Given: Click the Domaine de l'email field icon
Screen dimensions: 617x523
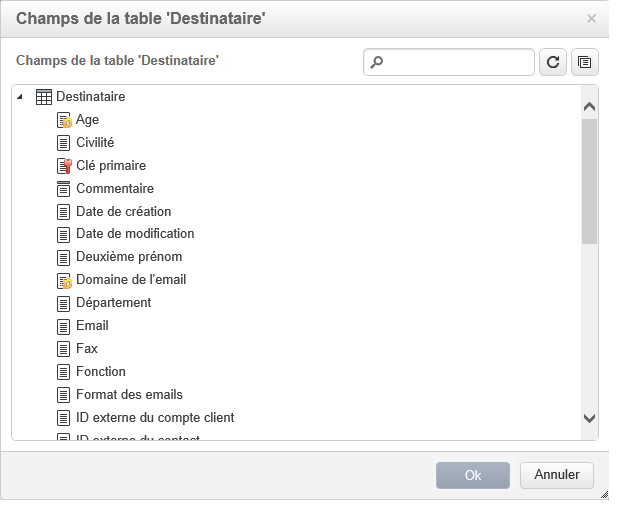Looking at the screenshot, I should [x=64, y=280].
